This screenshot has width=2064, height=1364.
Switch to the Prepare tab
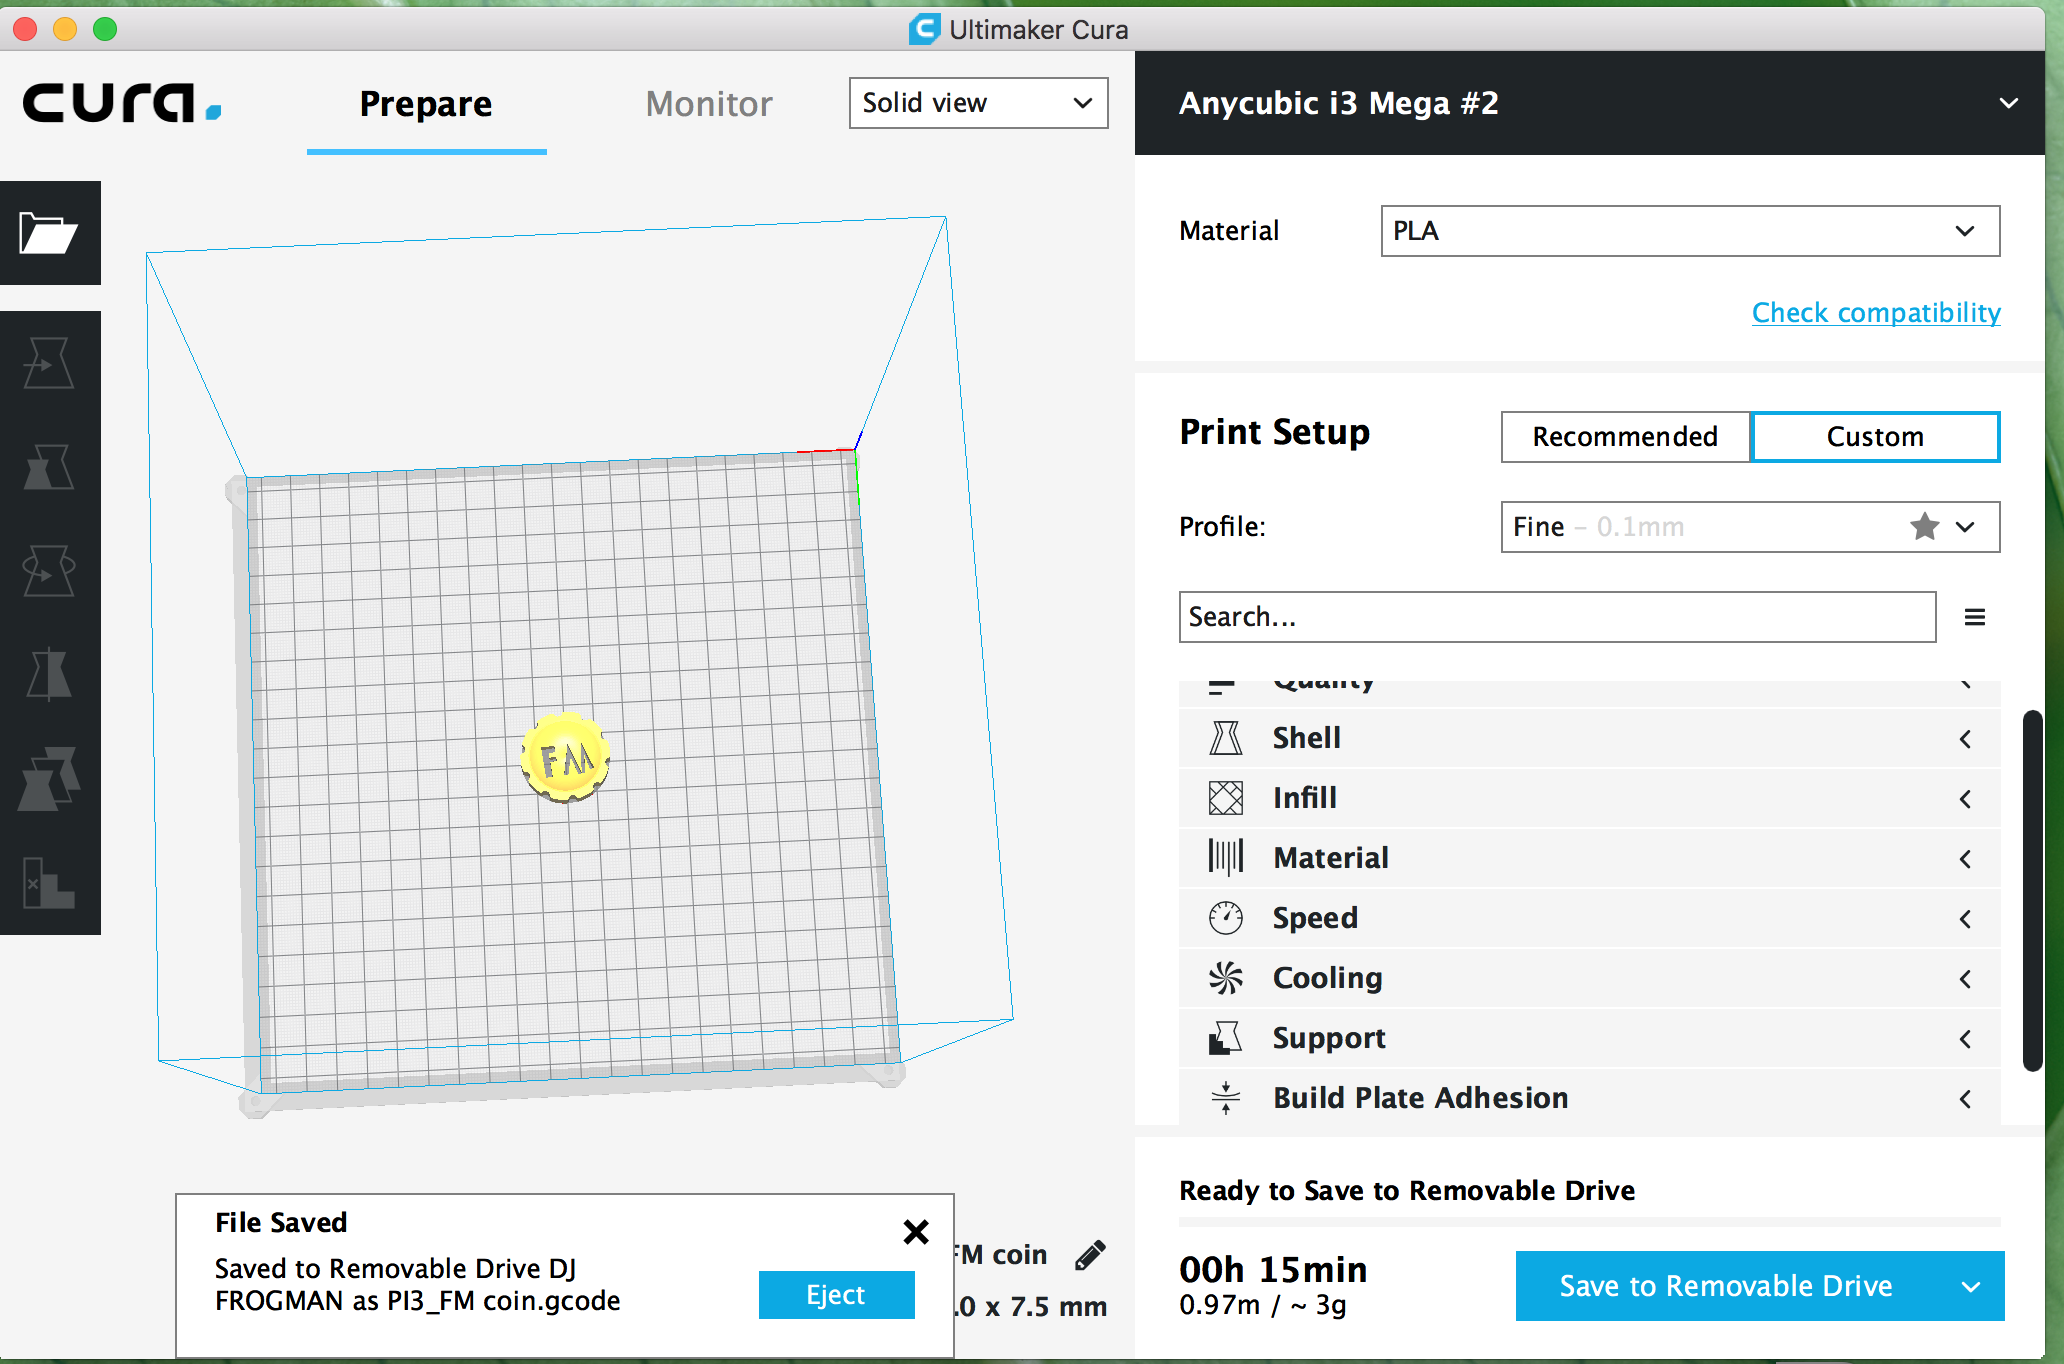coord(426,104)
